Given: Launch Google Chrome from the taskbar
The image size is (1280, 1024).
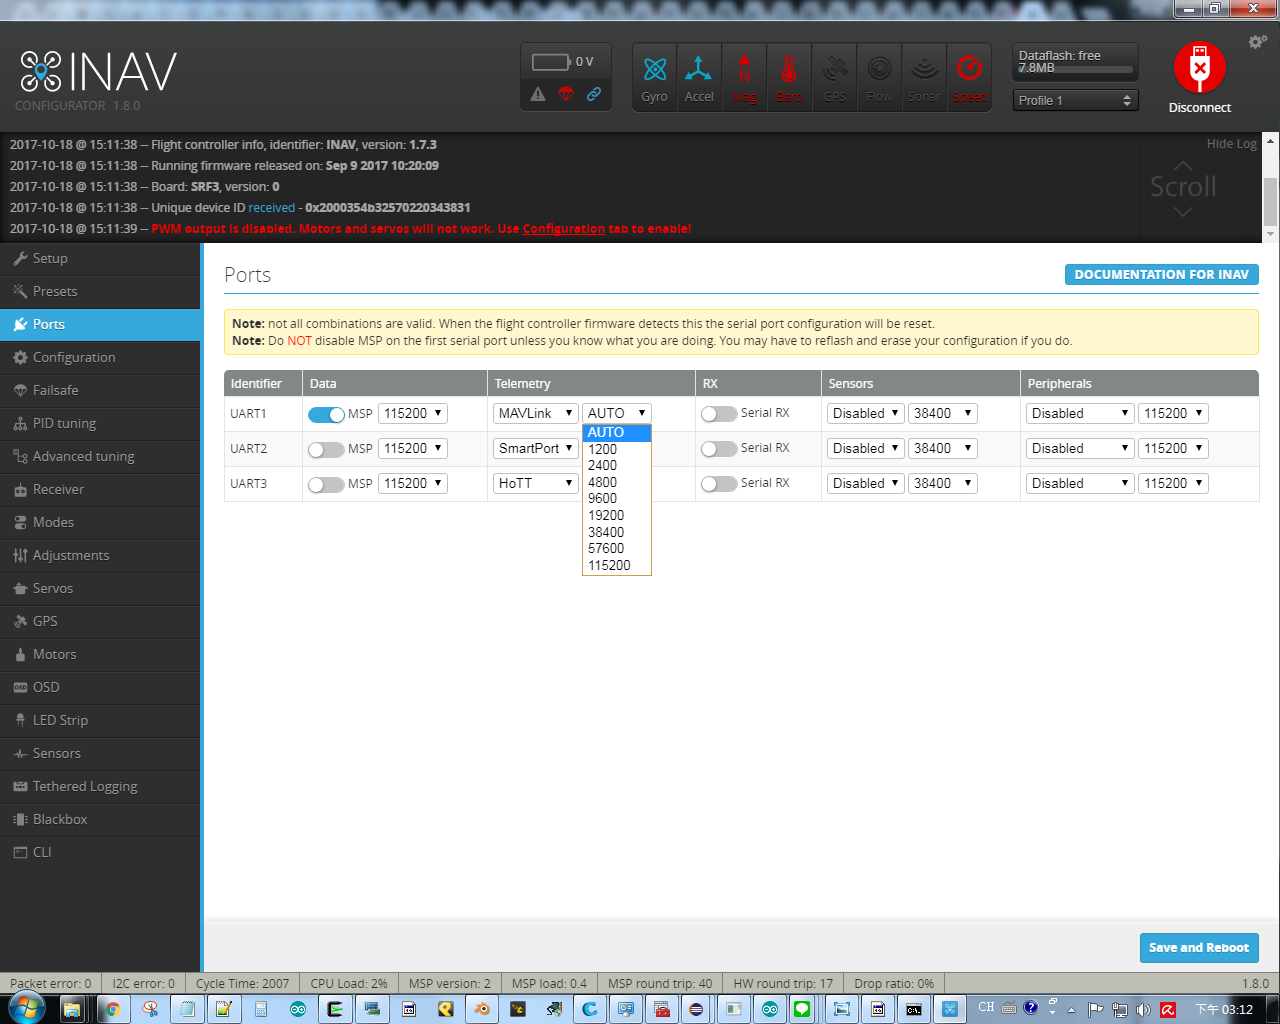Looking at the screenshot, I should pyautogui.click(x=112, y=1009).
